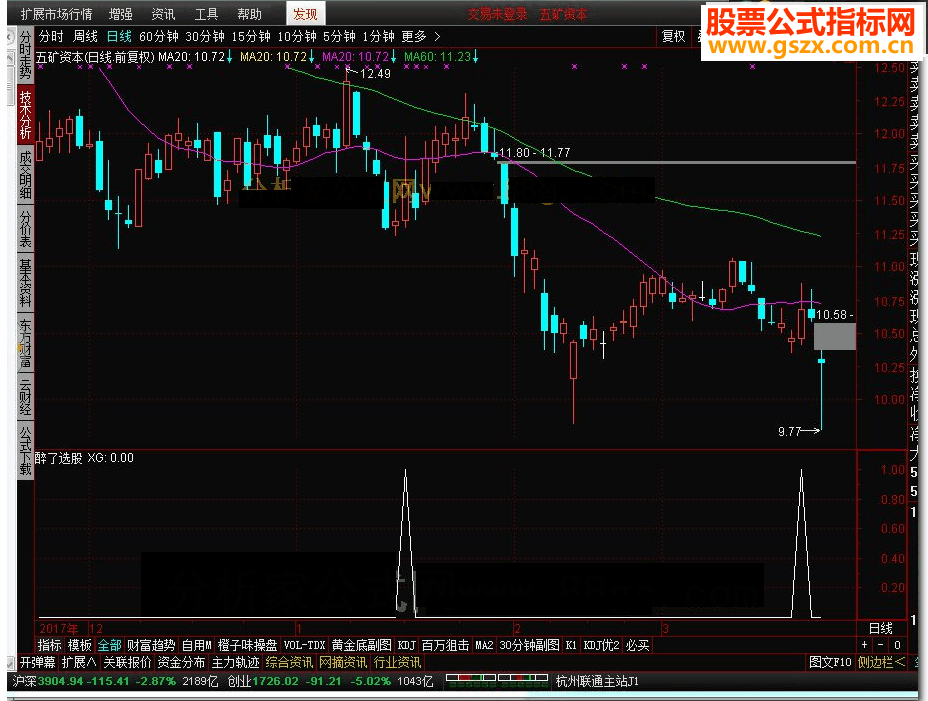Click the arrow after magenta MA20: 10.72

pos(393,57)
